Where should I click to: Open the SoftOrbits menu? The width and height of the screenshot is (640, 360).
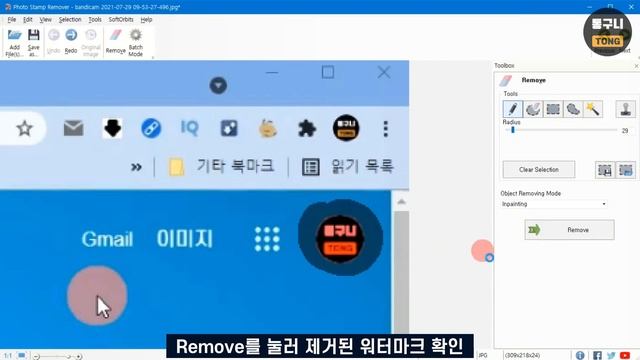(x=121, y=20)
